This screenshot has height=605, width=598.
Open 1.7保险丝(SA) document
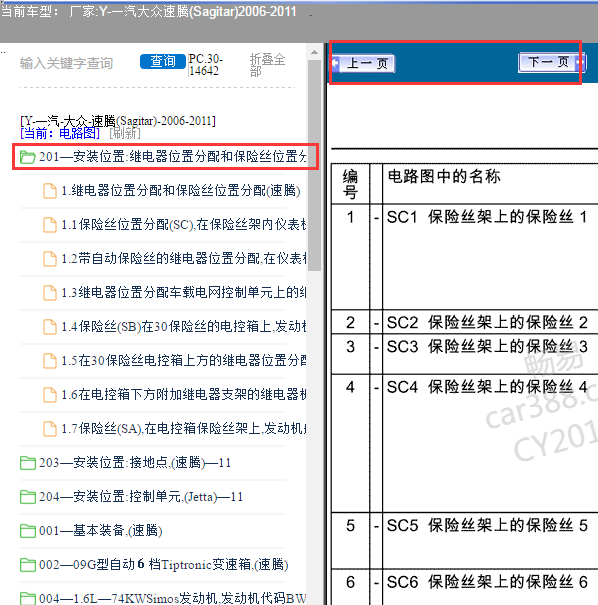184,428
